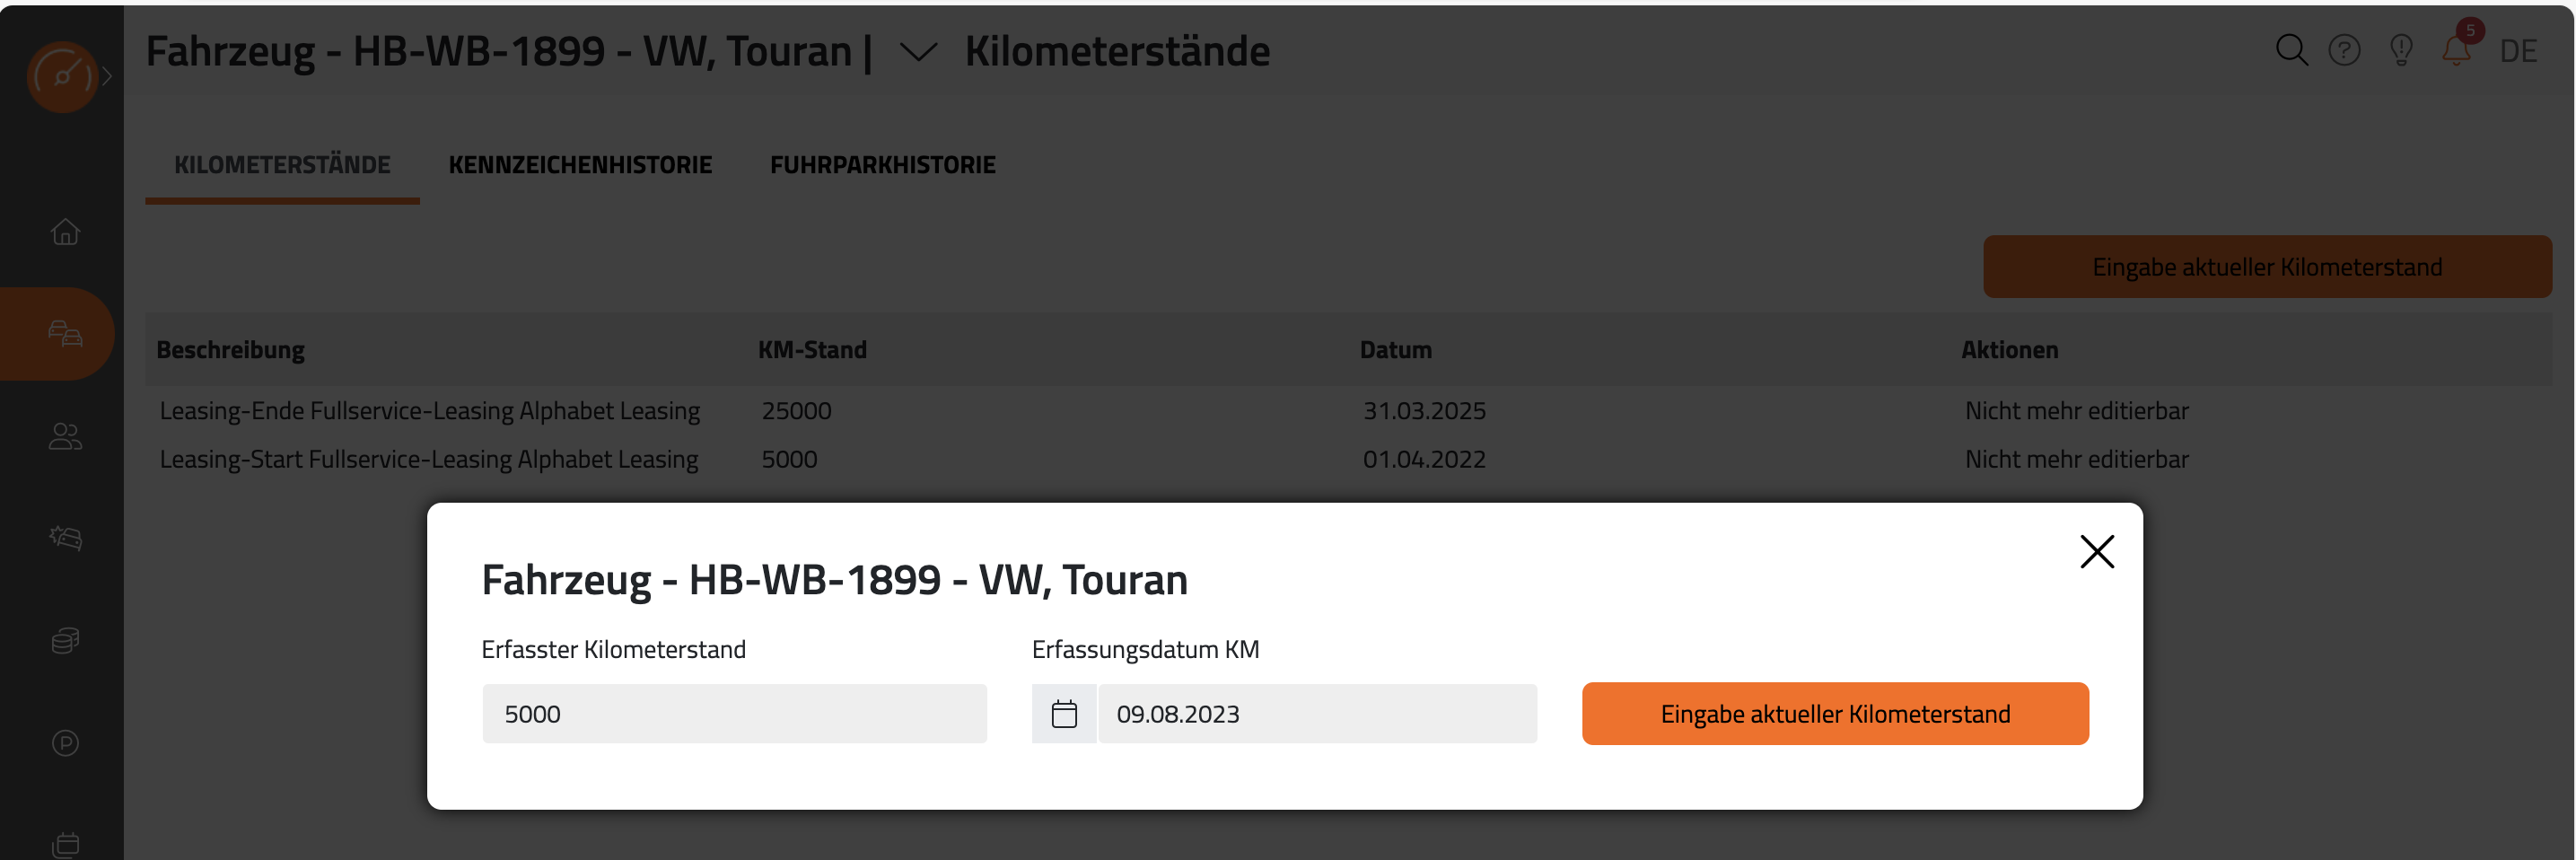The height and width of the screenshot is (860, 2576).
Task: Expand the vehicle section chevron dropdown
Action: (x=918, y=51)
